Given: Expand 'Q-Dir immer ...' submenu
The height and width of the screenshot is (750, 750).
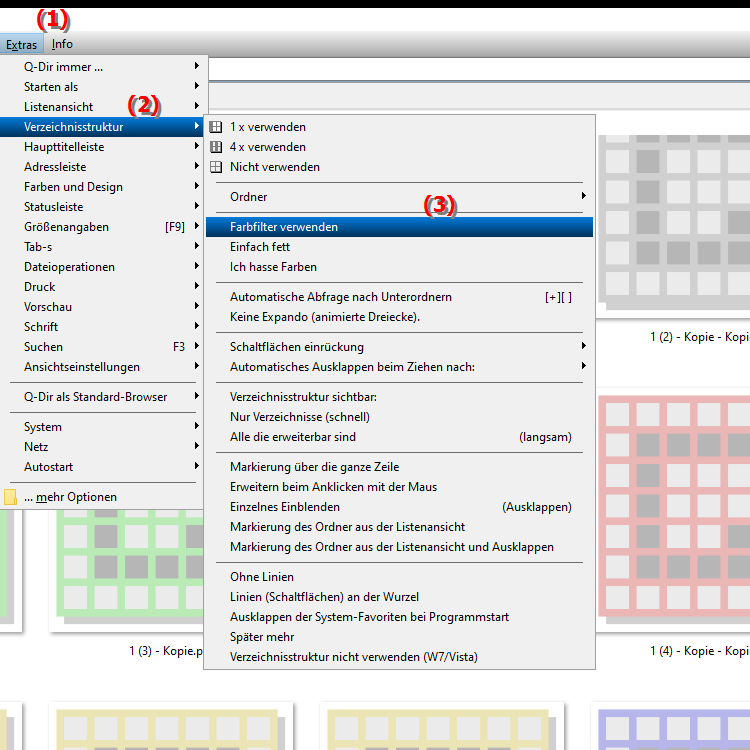Looking at the screenshot, I should point(101,66).
